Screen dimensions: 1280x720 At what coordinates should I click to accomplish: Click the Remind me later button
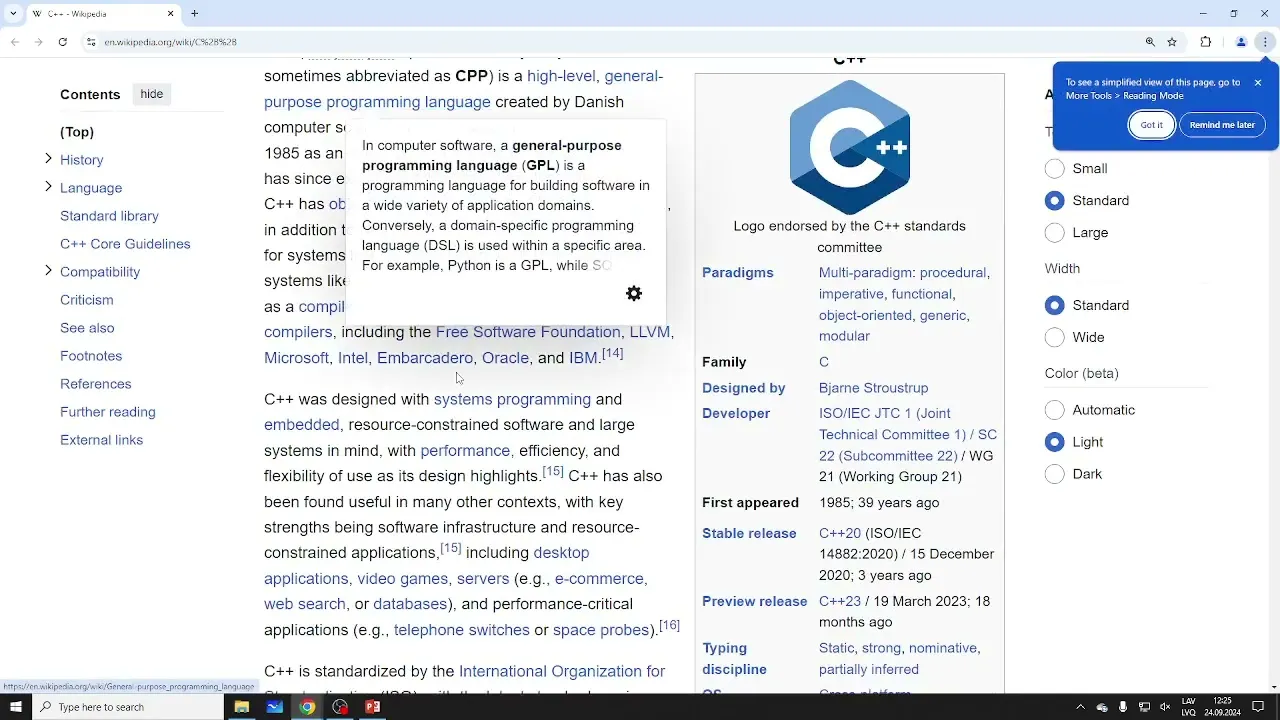point(1222,125)
